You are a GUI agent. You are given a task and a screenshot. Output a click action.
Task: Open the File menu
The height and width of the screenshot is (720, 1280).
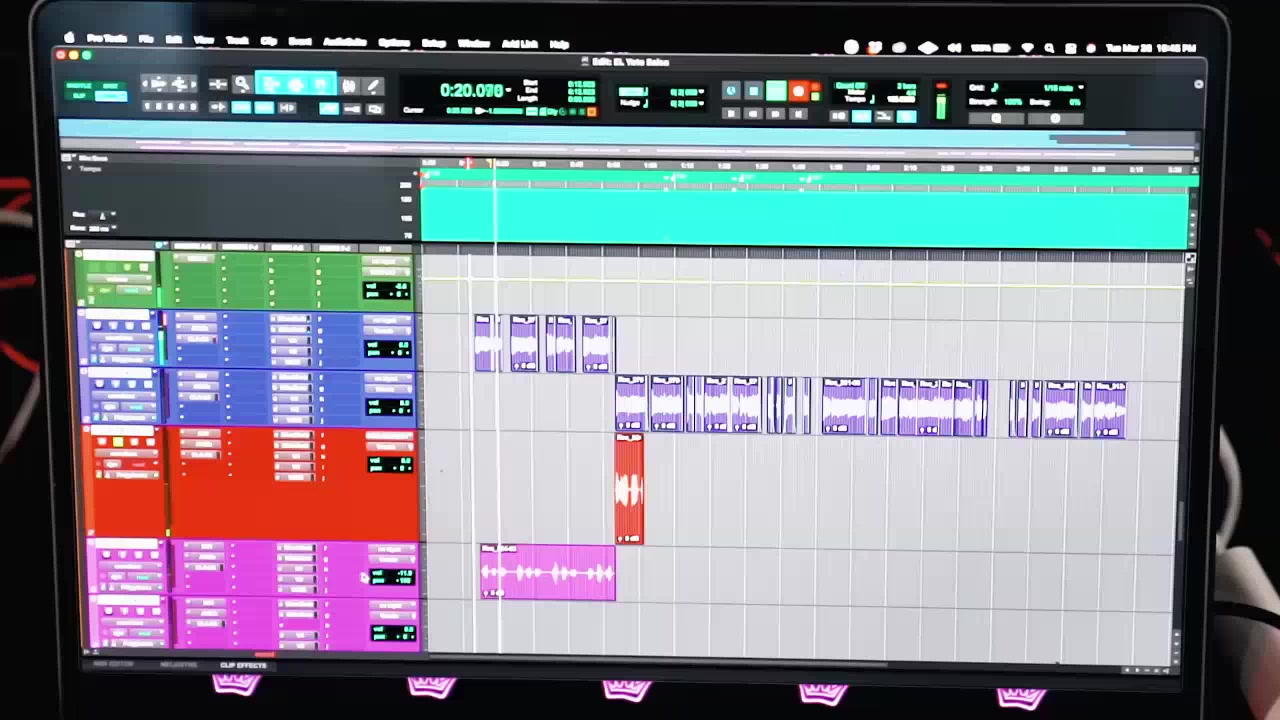point(146,40)
